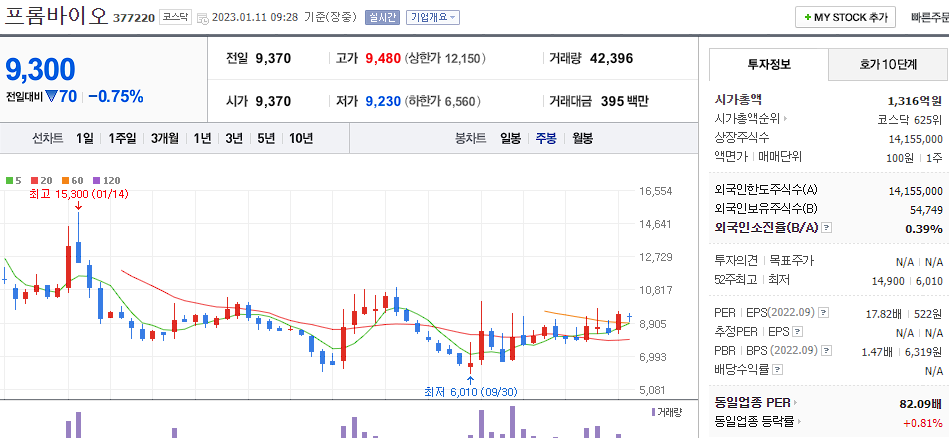Open the 시가총액순위 link
This screenshot has width=949, height=438.
pos(747,119)
